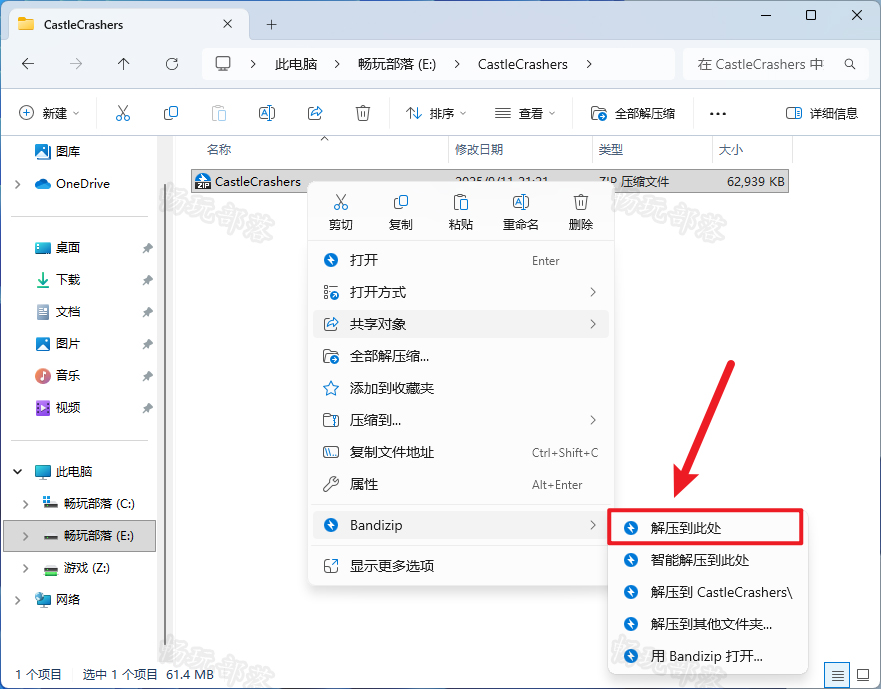Go back with the Back arrow

pyautogui.click(x=28, y=64)
